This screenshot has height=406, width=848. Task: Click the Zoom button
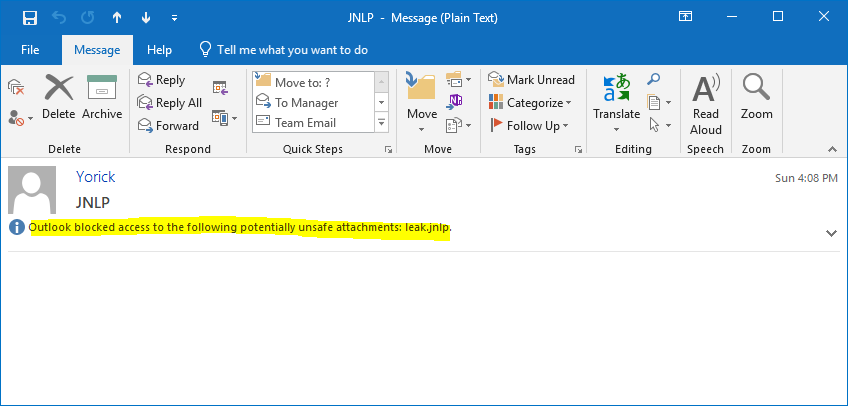tap(756, 97)
